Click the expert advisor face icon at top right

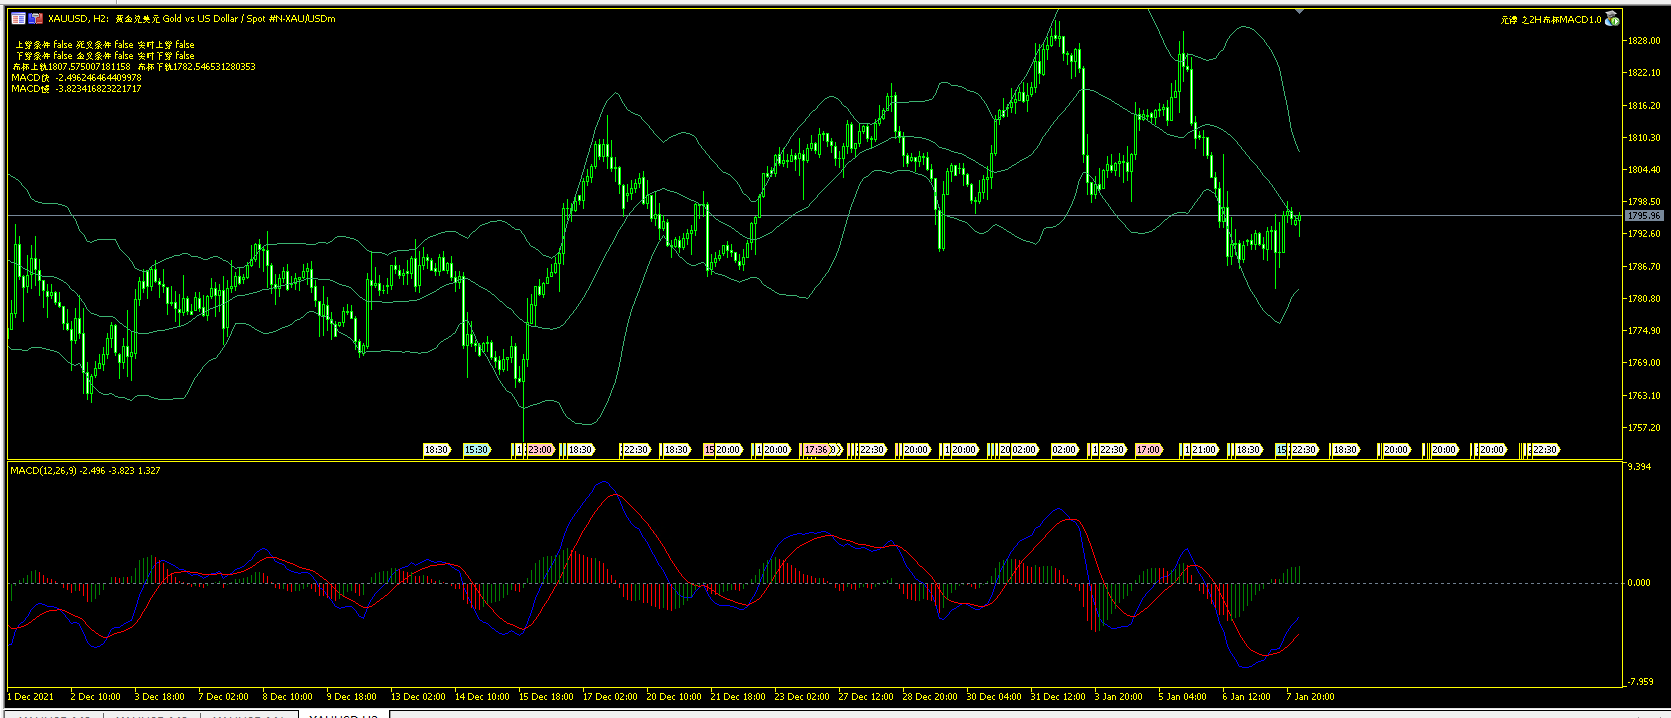[x=1612, y=19]
